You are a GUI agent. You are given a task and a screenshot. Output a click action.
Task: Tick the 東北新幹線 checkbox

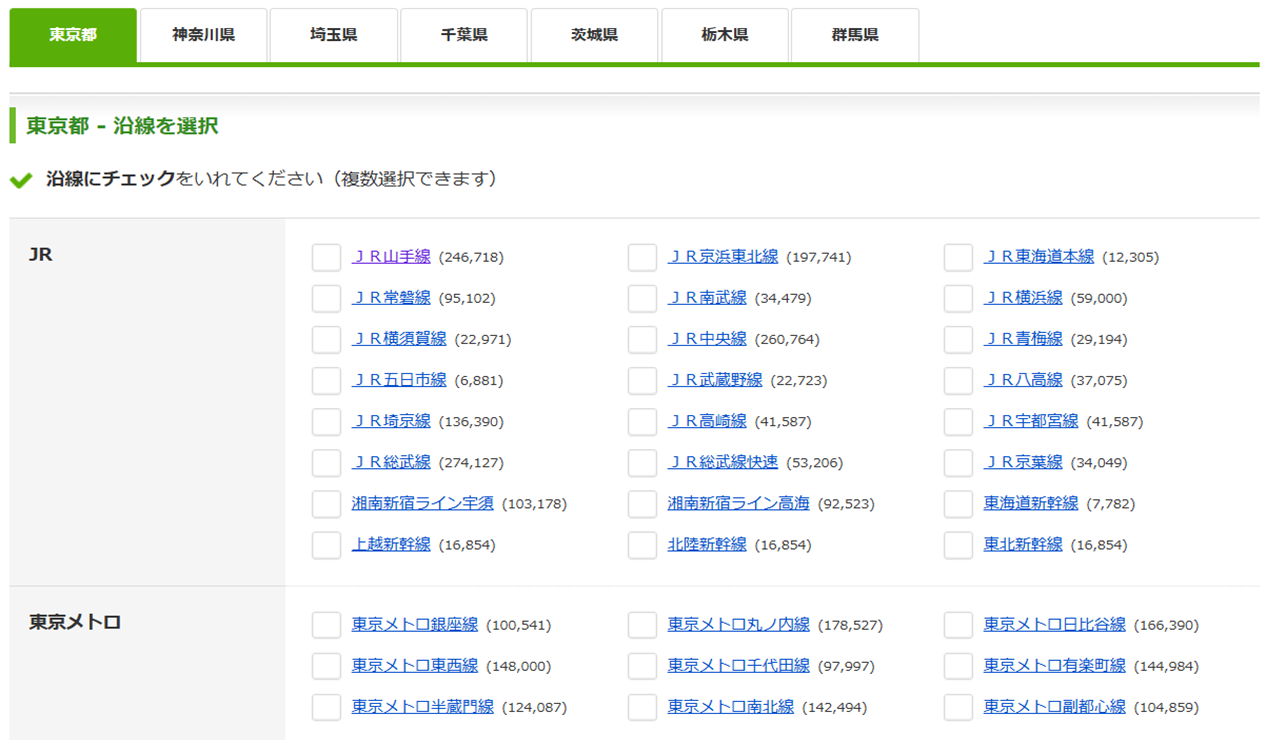pos(958,545)
